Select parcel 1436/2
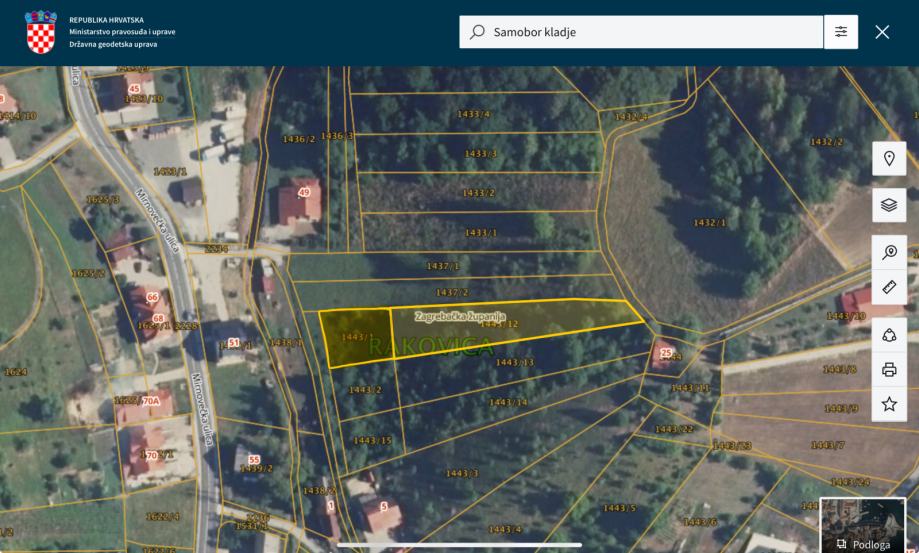Image resolution: width=919 pixels, height=553 pixels. click(299, 139)
